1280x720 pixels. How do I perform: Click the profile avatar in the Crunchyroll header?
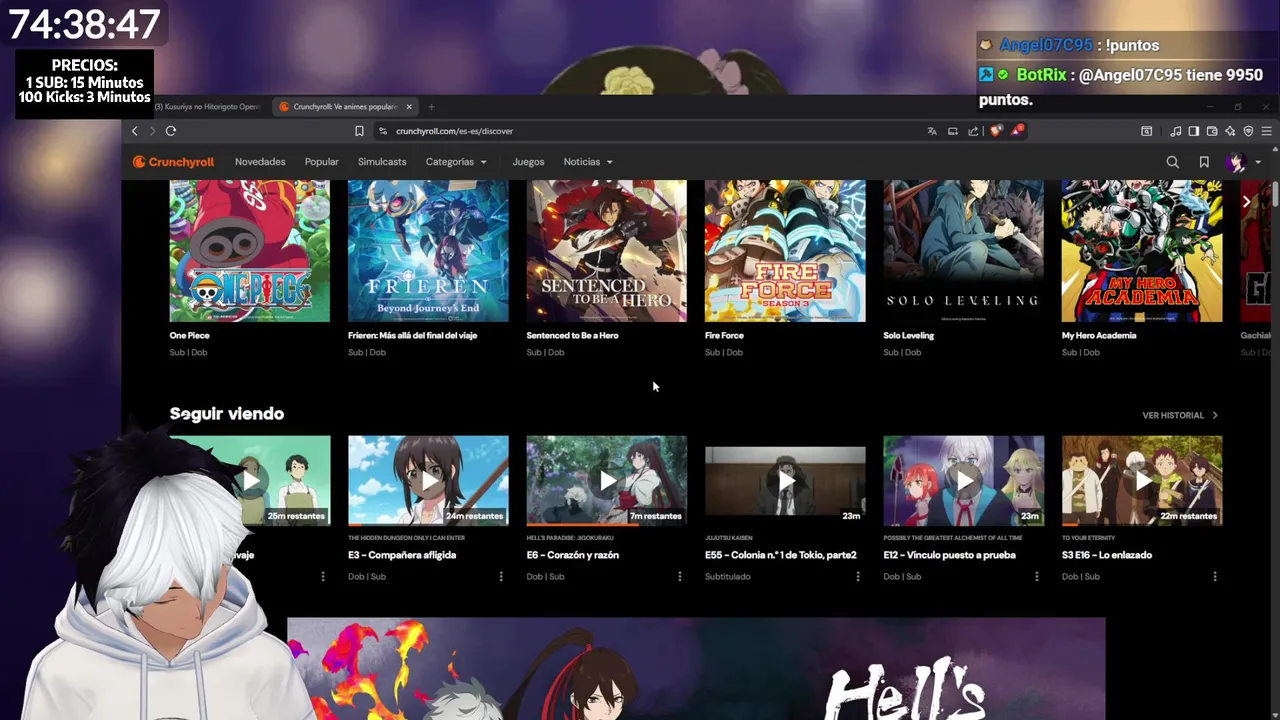[x=1237, y=162]
